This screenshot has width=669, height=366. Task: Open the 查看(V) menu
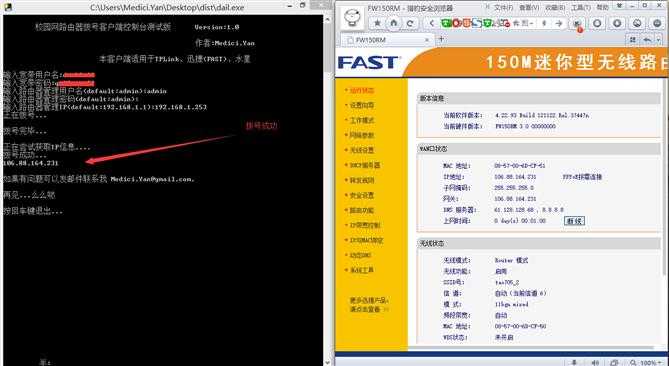(529, 8)
